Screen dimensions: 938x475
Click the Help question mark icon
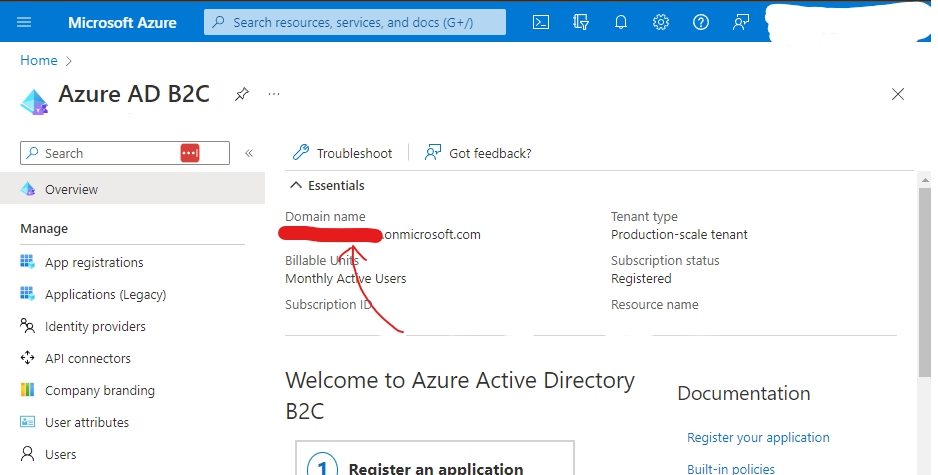[x=701, y=22]
